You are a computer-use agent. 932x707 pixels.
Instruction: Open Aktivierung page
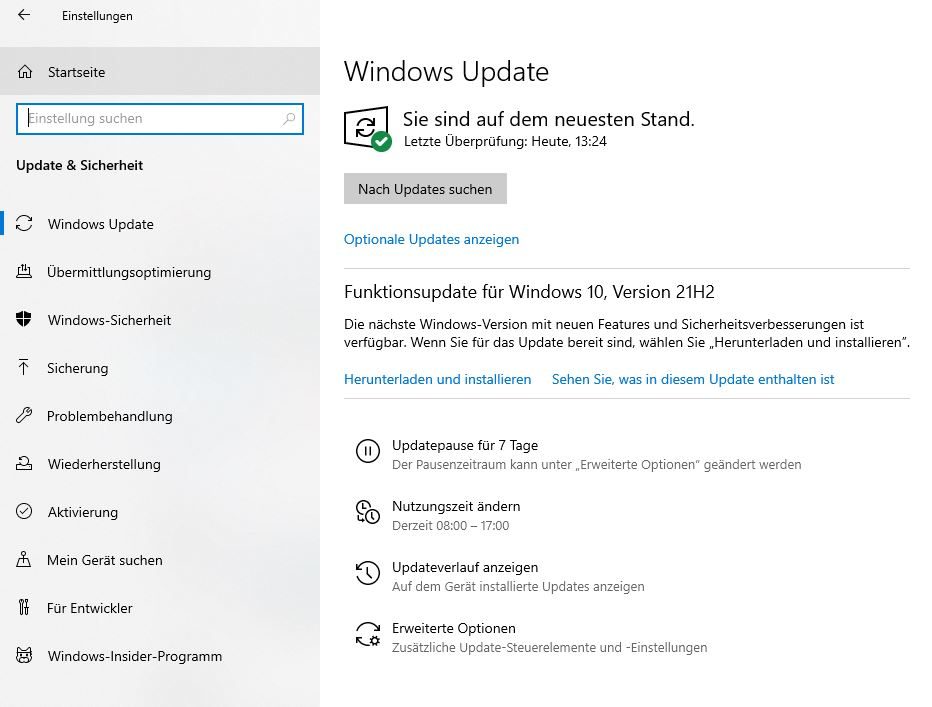point(160,512)
